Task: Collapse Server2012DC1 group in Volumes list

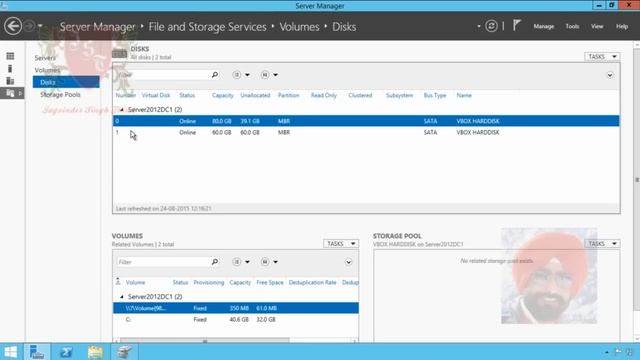Action: pyautogui.click(x=122, y=297)
